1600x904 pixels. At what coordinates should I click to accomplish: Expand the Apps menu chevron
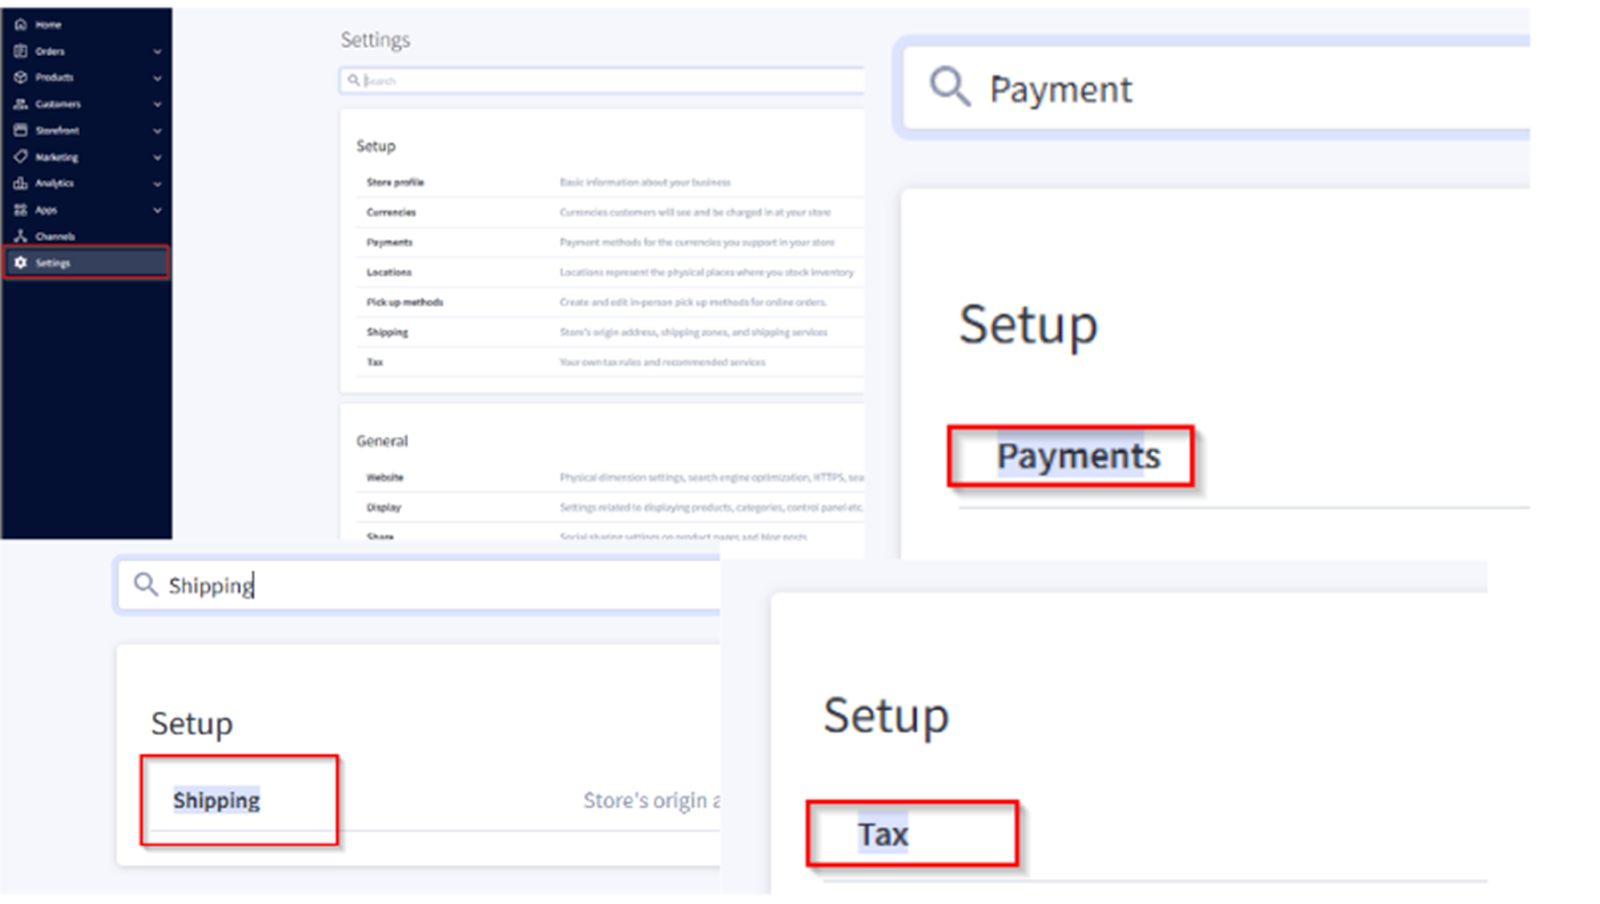click(x=157, y=210)
